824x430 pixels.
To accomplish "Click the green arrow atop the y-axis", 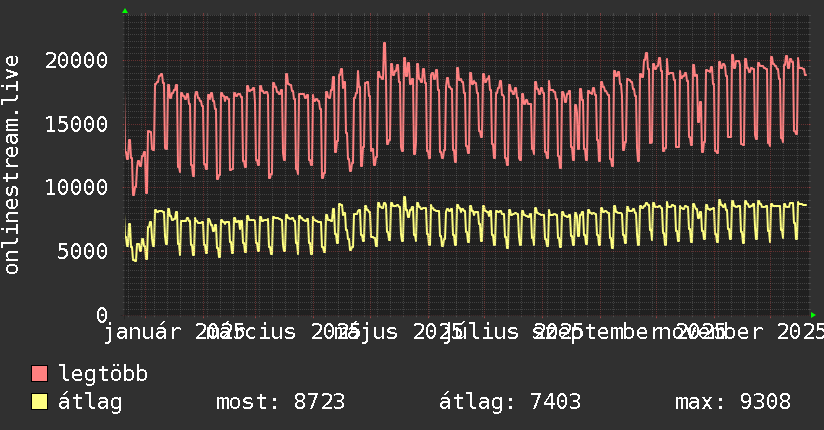I will [125, 11].
